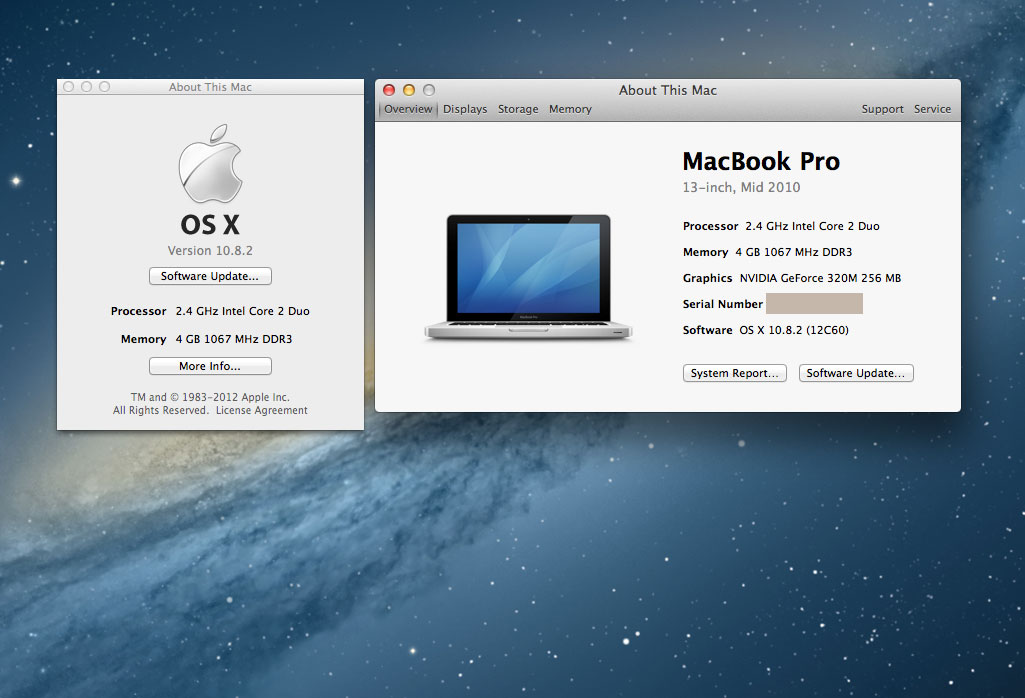Click the More Info button
The width and height of the screenshot is (1025, 698).
coord(210,366)
